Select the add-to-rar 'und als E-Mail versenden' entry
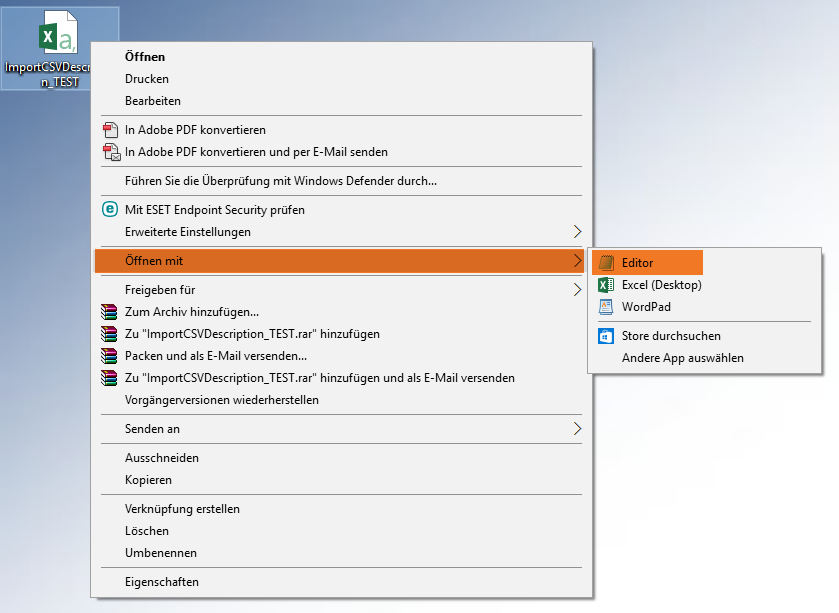 pos(342,378)
